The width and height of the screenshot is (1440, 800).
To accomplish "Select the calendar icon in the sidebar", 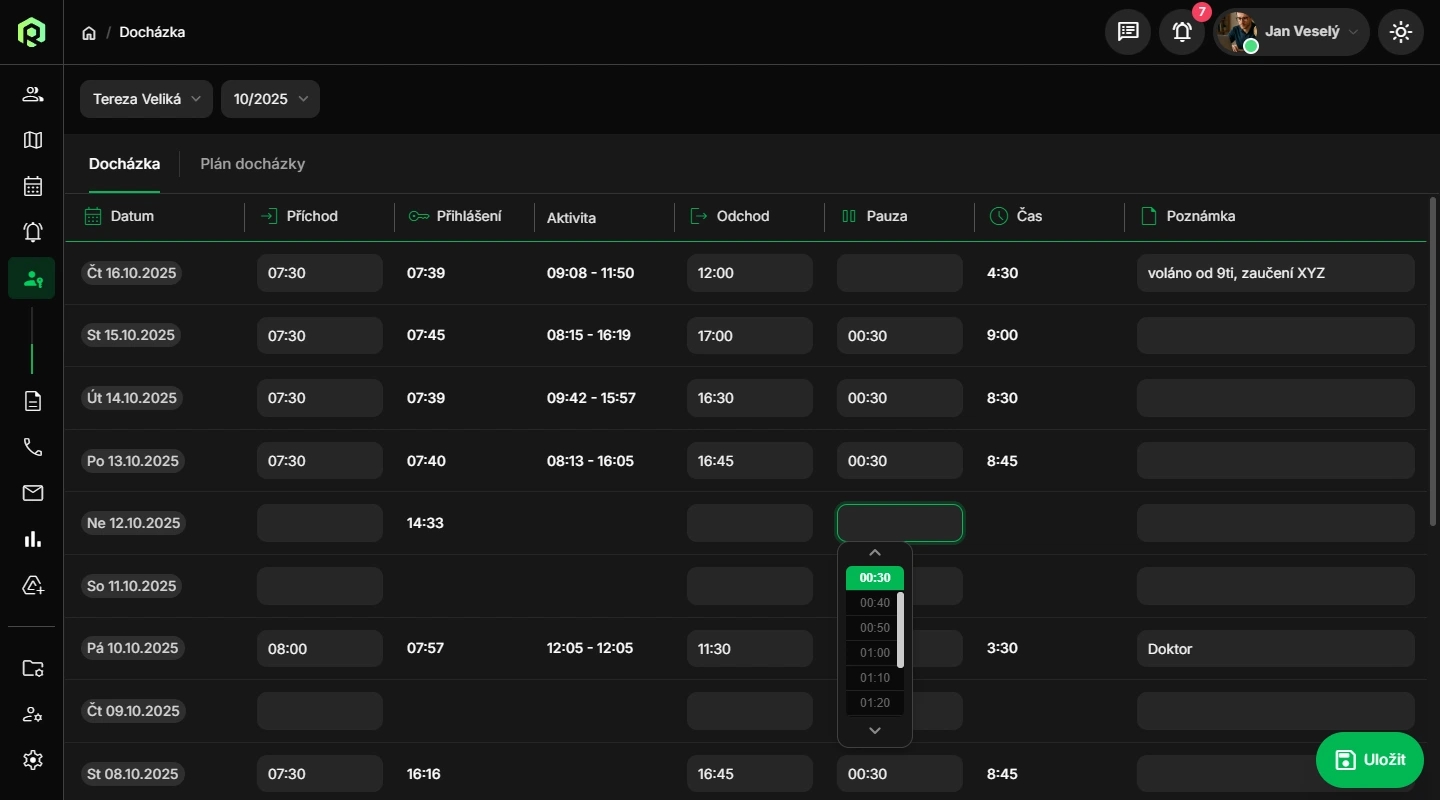I will [32, 186].
